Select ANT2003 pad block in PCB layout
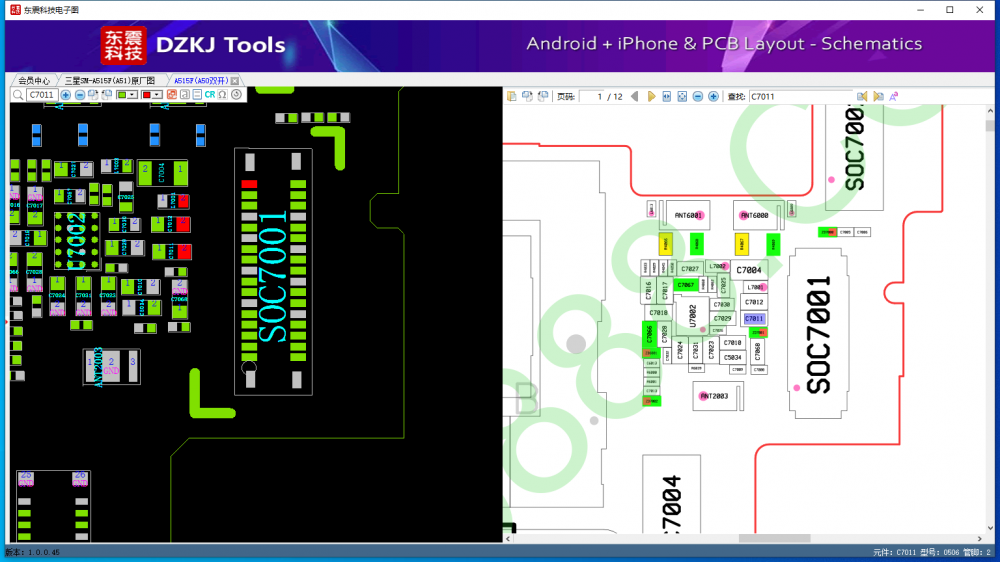This screenshot has width=1000, height=562. click(x=112, y=366)
